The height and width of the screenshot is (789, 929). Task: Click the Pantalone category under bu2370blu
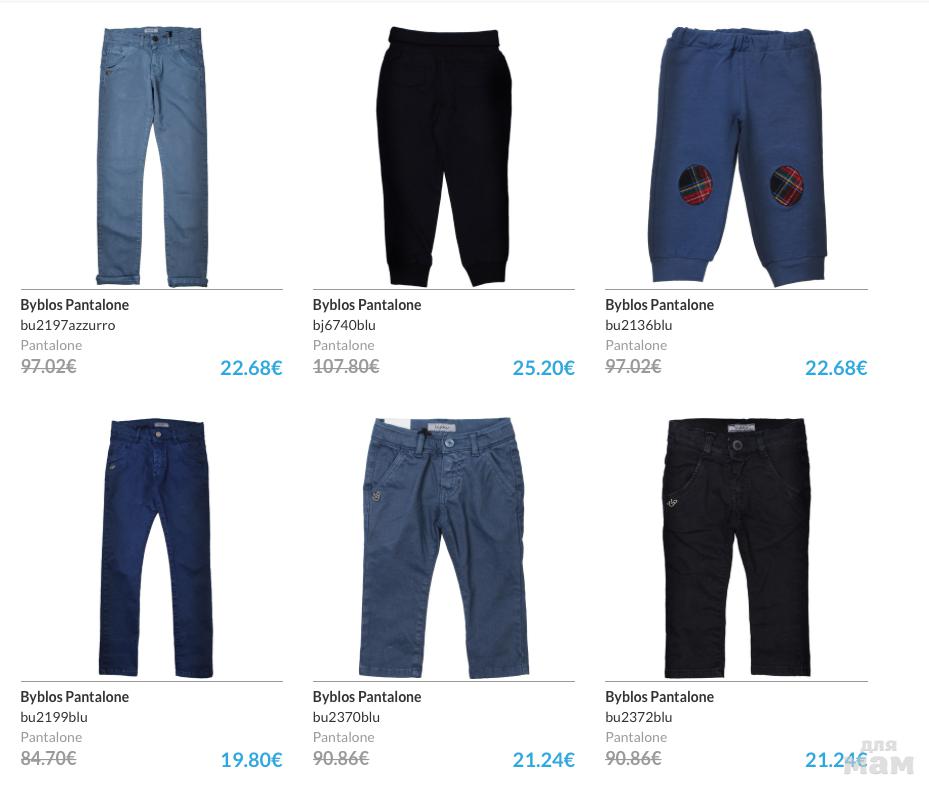pos(344,737)
